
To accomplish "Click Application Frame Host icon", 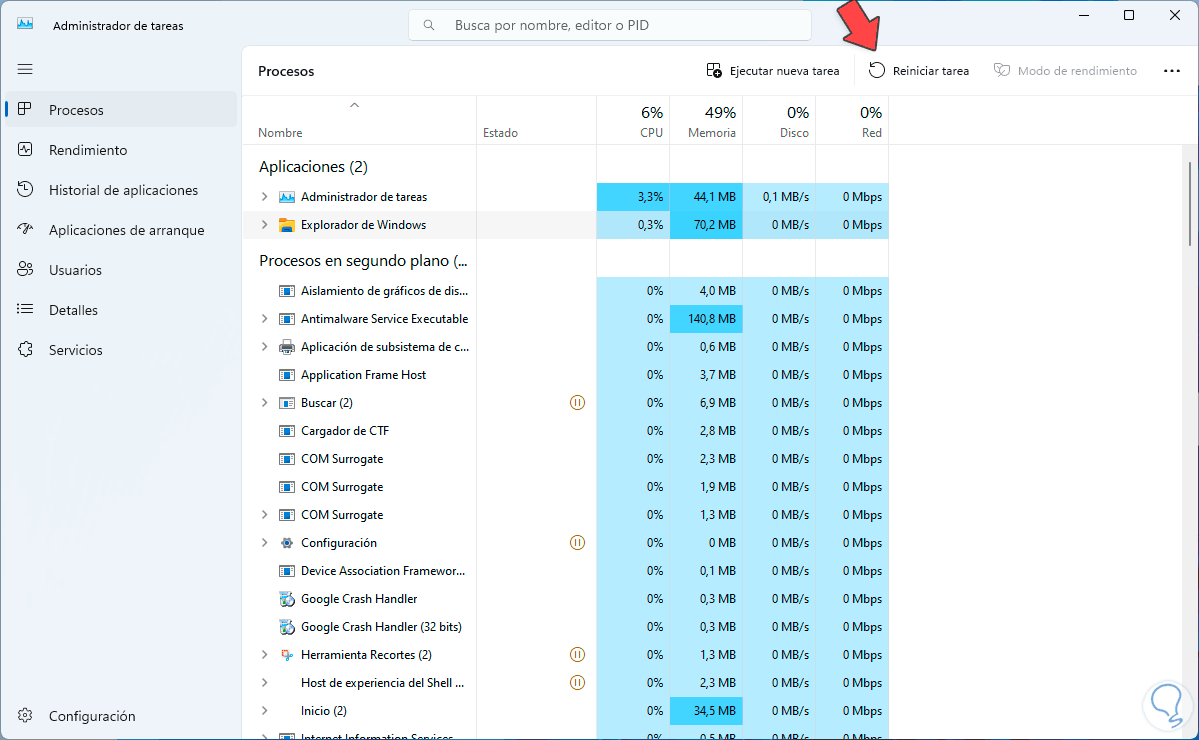I will click(287, 375).
